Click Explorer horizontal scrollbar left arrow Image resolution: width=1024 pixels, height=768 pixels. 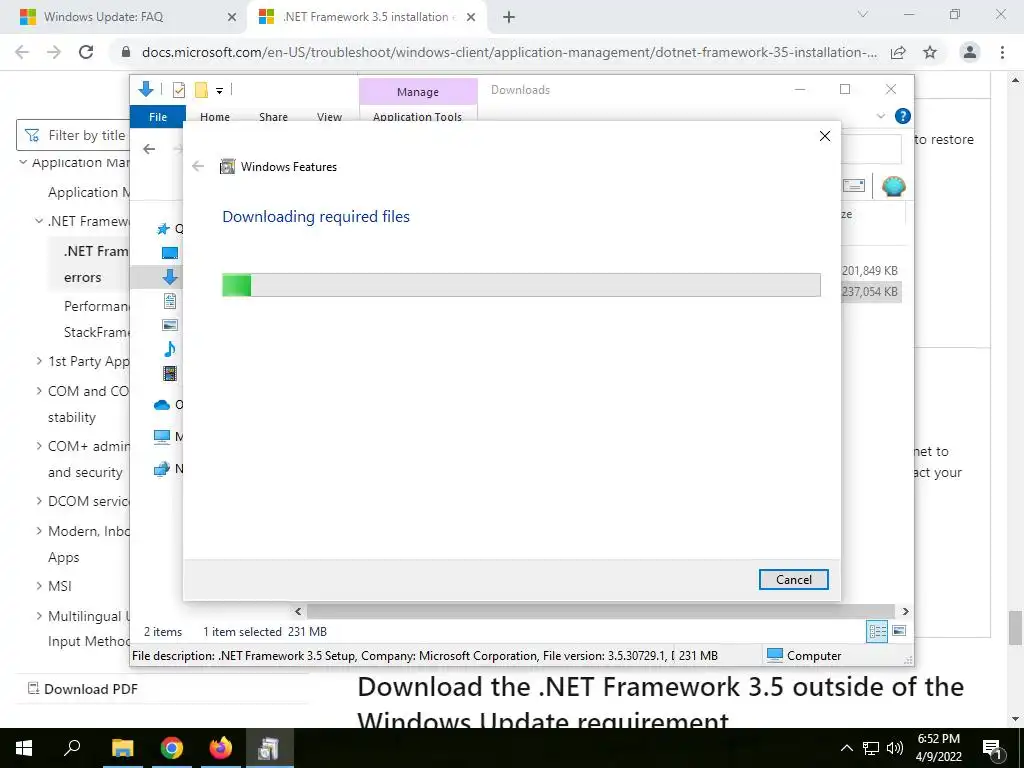point(298,611)
